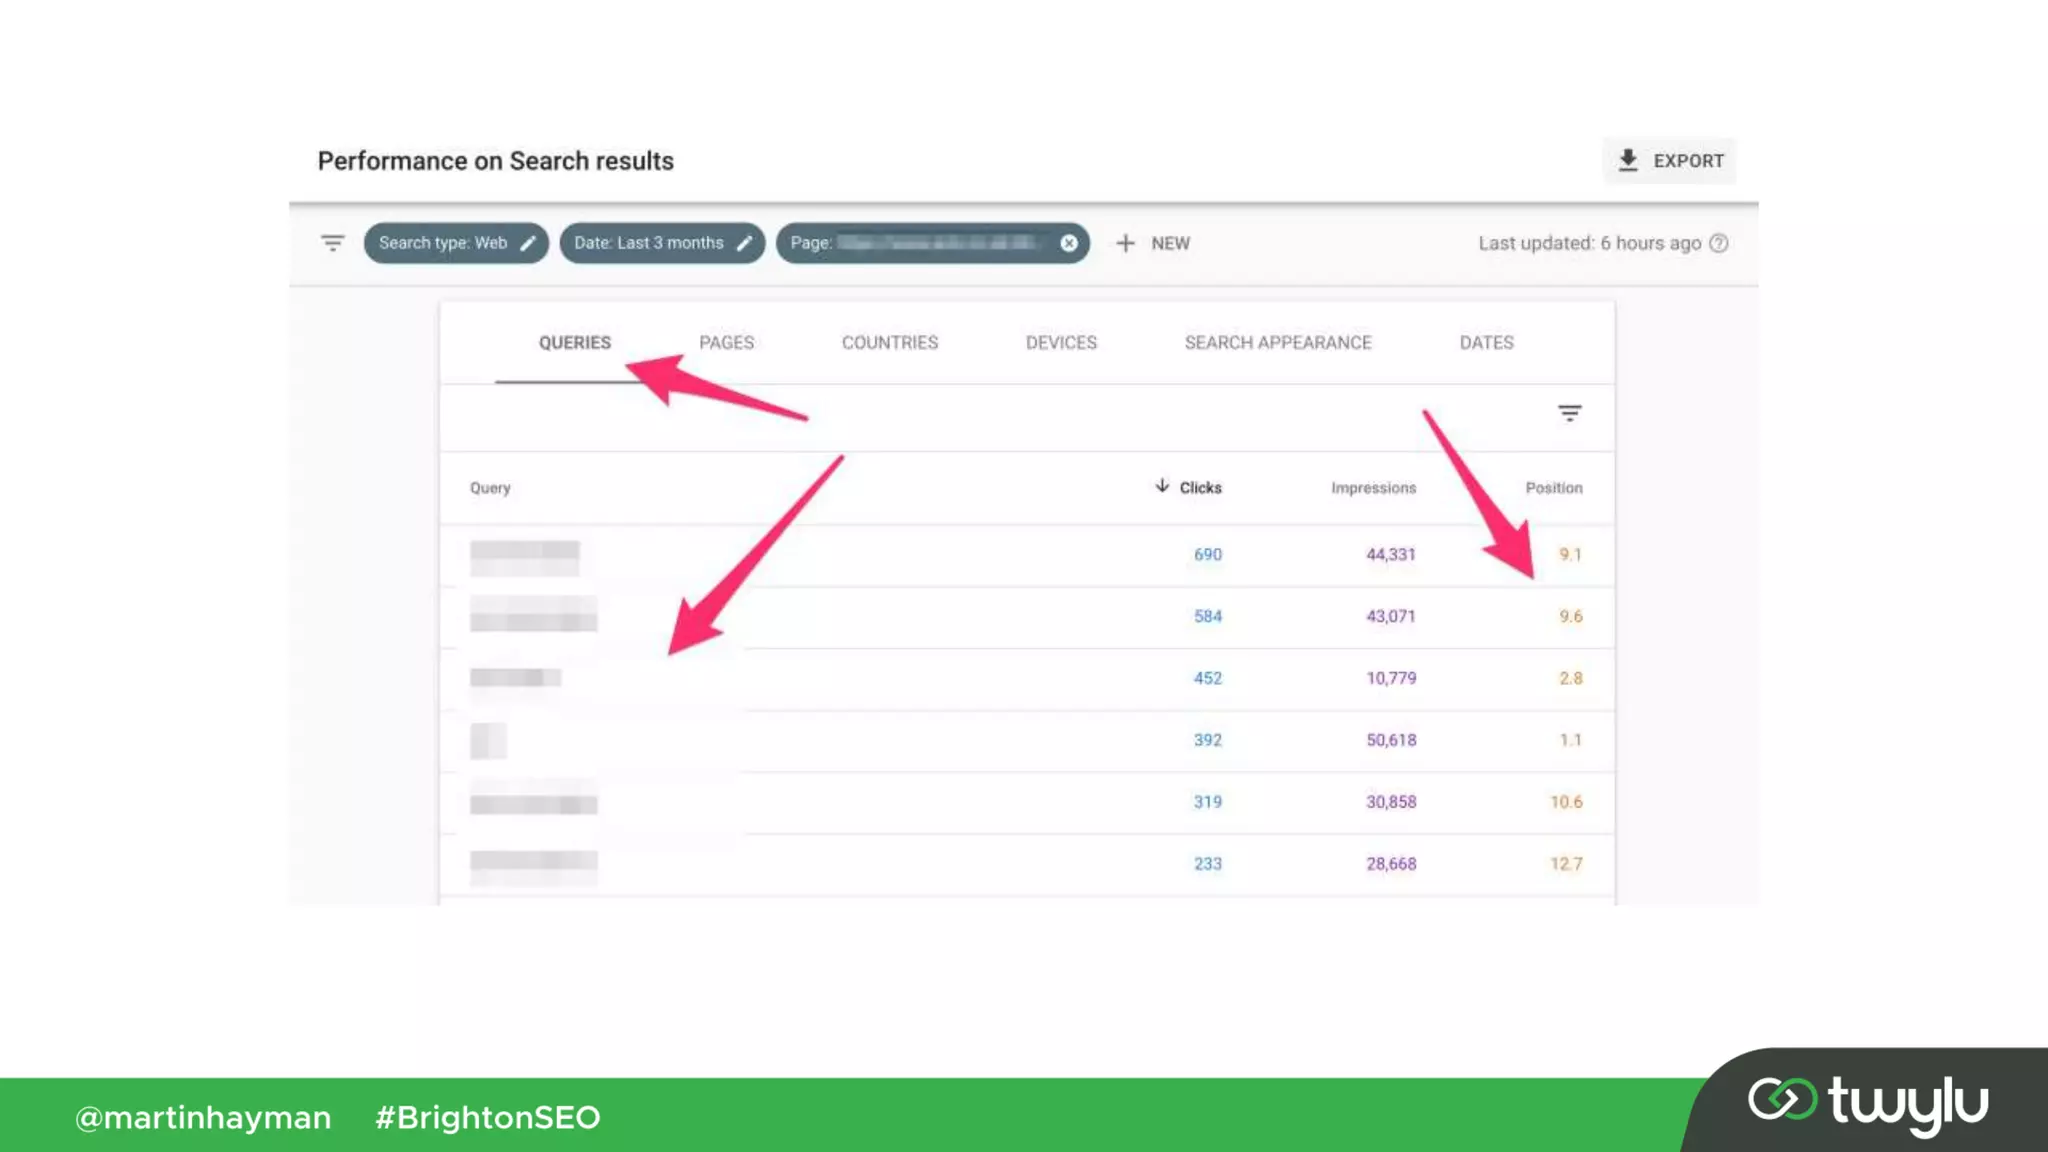The height and width of the screenshot is (1152, 2048).
Task: Open table filter icon above Position
Action: 1569,413
